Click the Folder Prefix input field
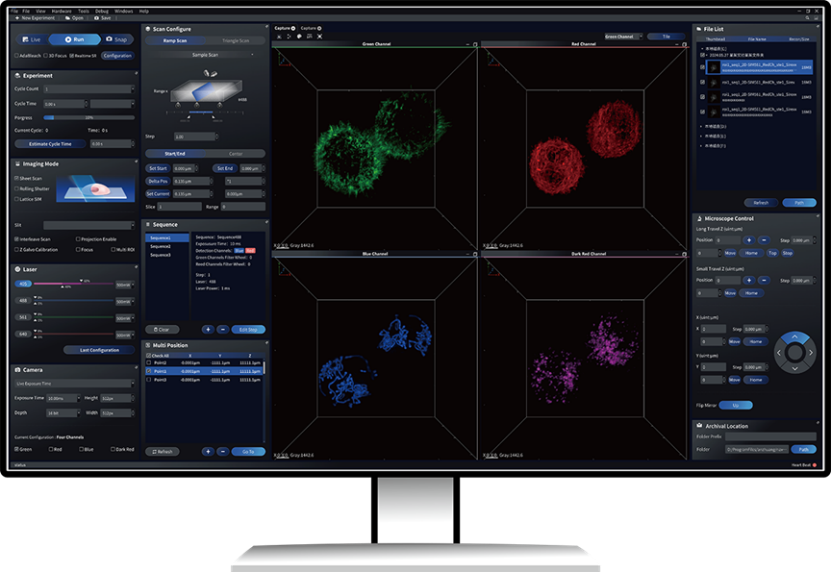 pos(770,436)
